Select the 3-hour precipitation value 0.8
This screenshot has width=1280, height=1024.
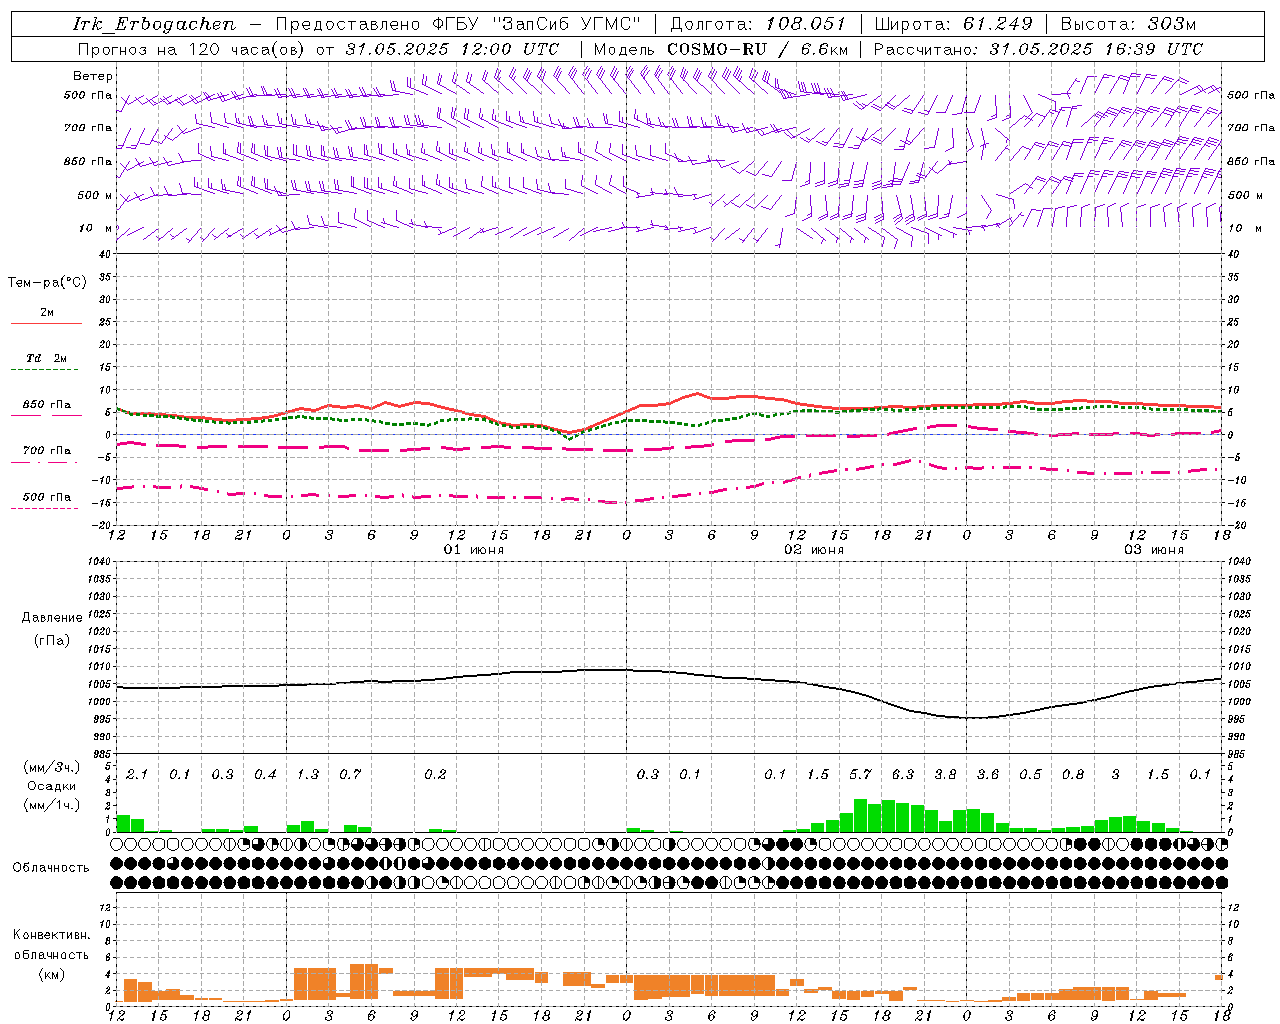click(x=1073, y=775)
